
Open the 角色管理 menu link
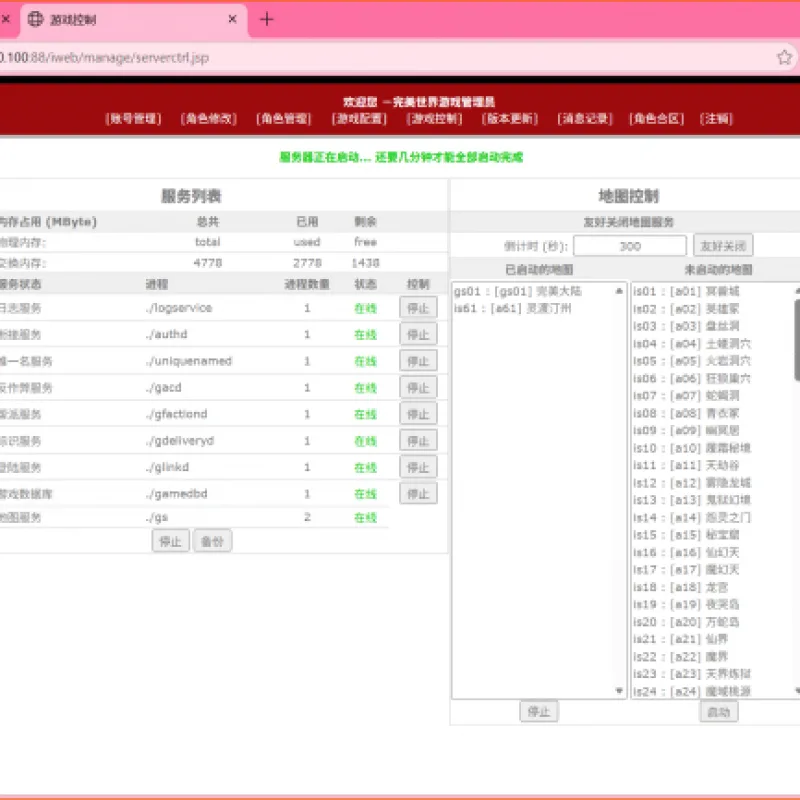coord(284,119)
